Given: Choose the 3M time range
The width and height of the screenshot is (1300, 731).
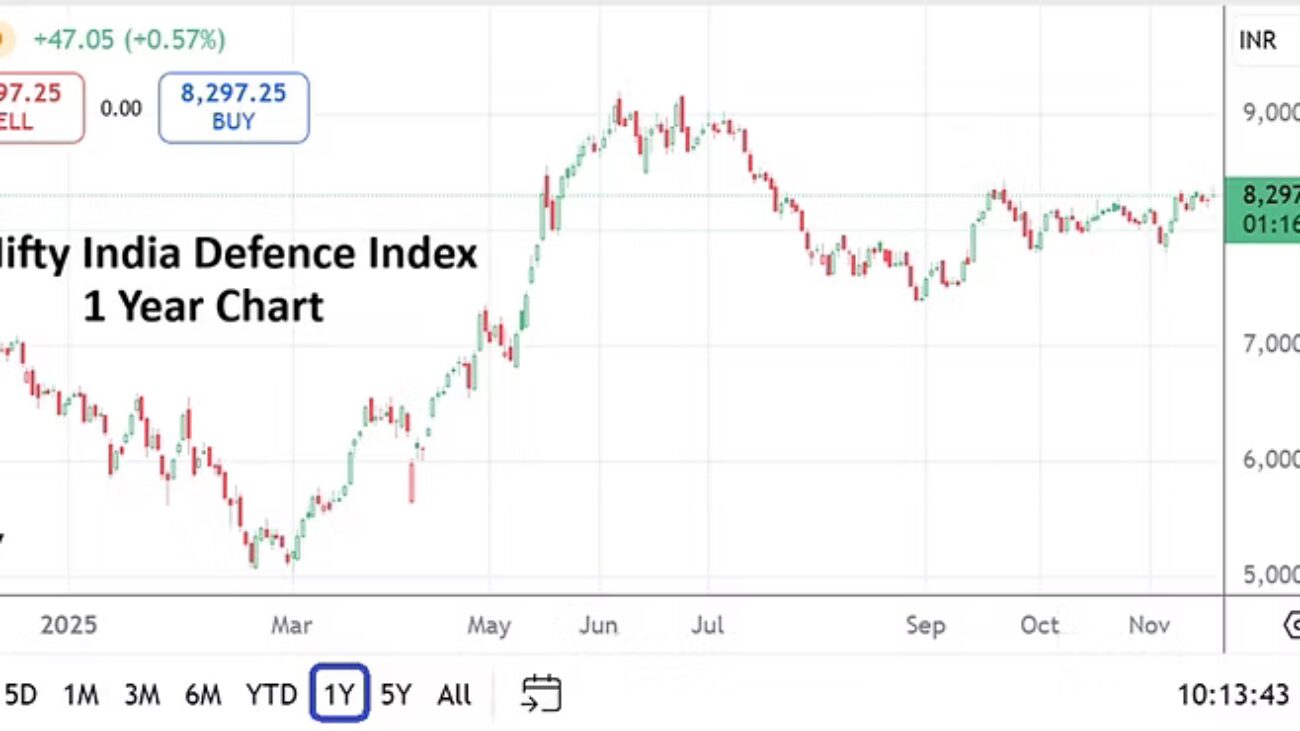Looking at the screenshot, I should [142, 694].
